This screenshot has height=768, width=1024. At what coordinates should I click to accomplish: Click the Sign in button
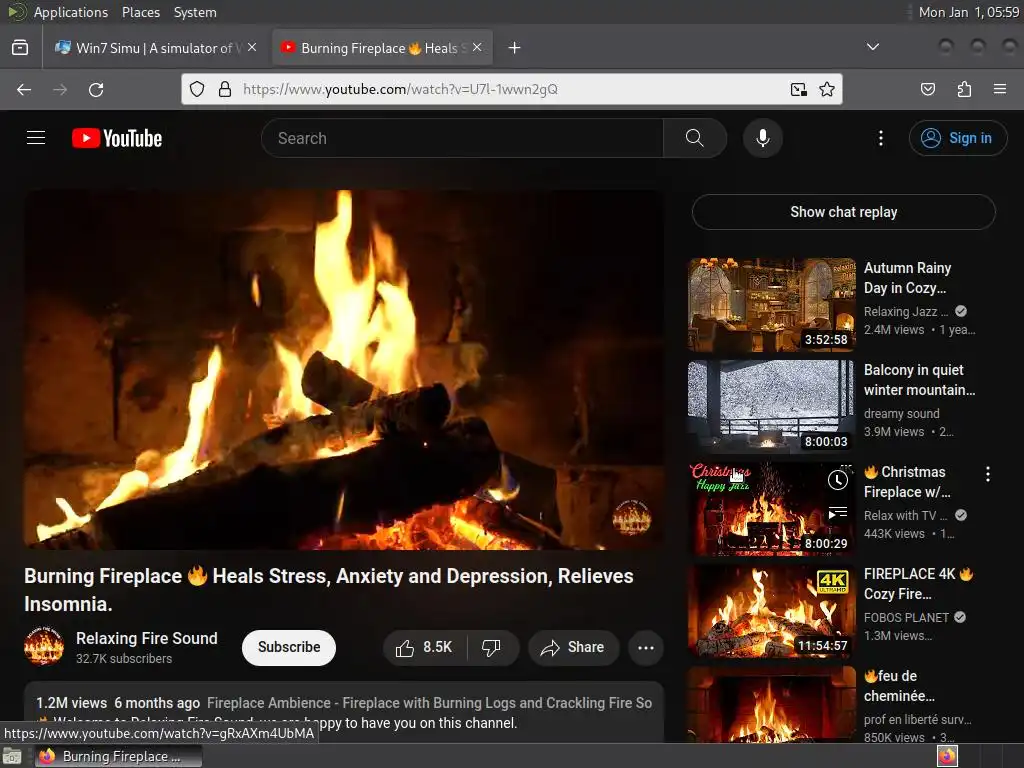[x=958, y=138]
